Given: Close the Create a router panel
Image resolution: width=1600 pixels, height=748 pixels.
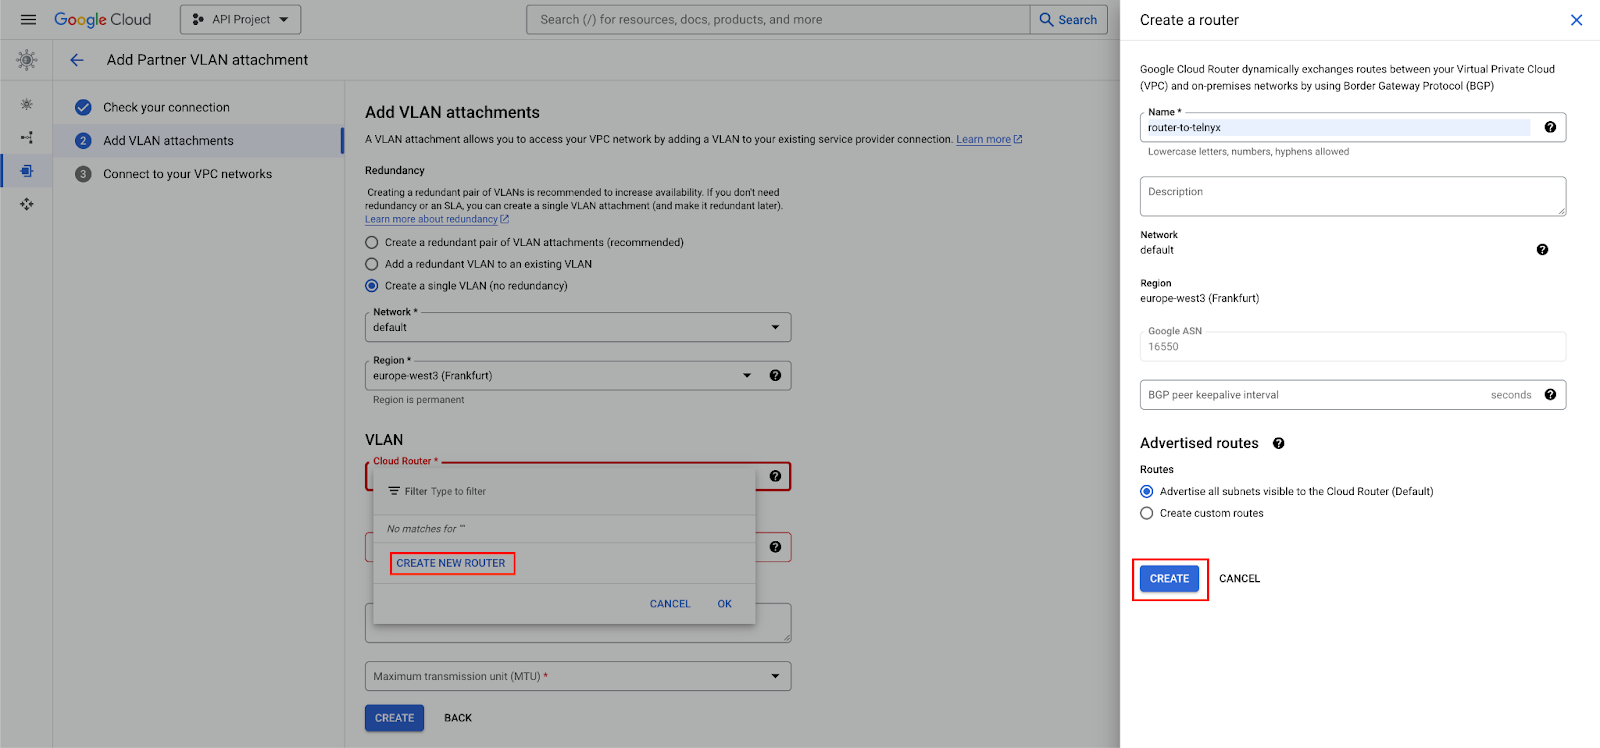Looking at the screenshot, I should (x=1576, y=20).
